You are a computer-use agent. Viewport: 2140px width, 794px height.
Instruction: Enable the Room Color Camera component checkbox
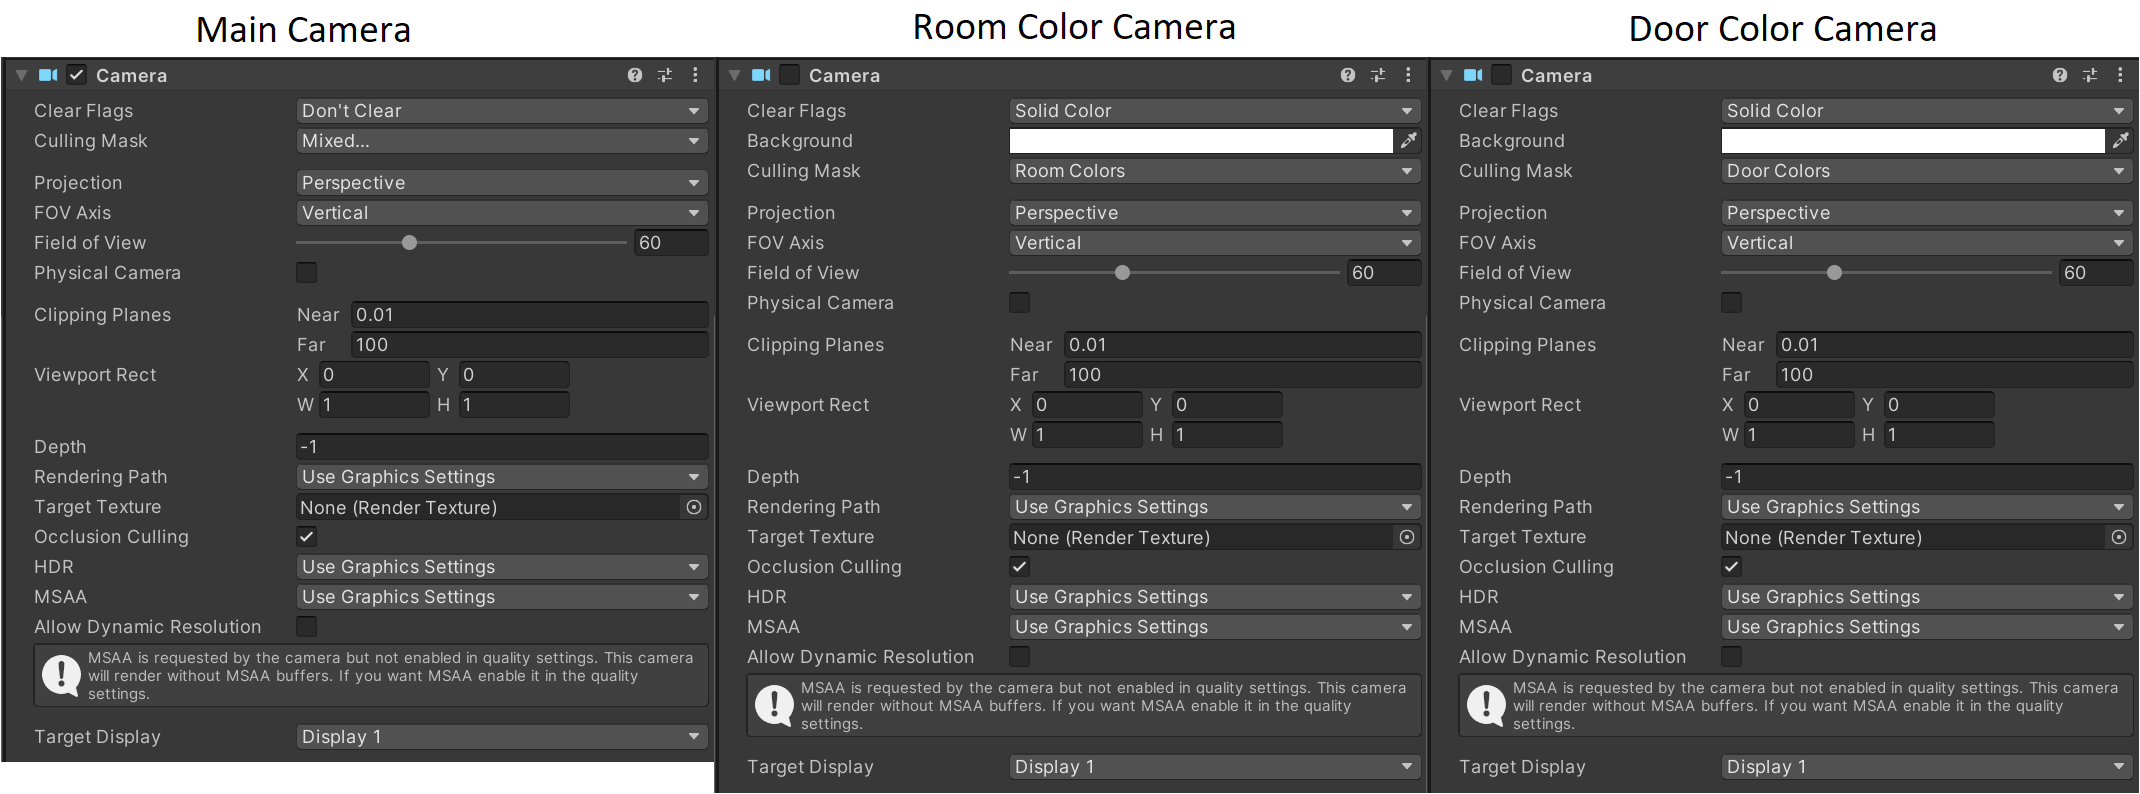tap(789, 75)
